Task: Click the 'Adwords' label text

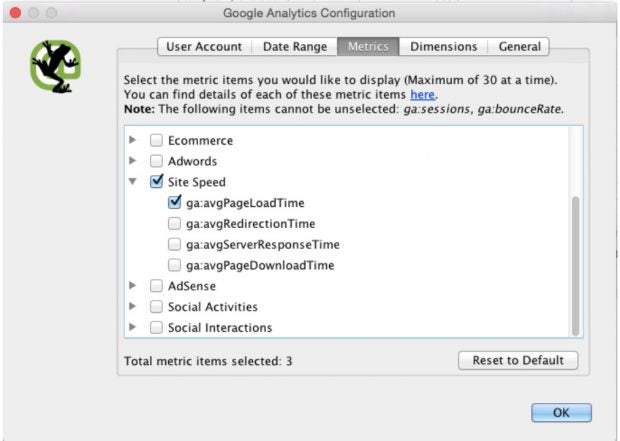Action: point(193,161)
